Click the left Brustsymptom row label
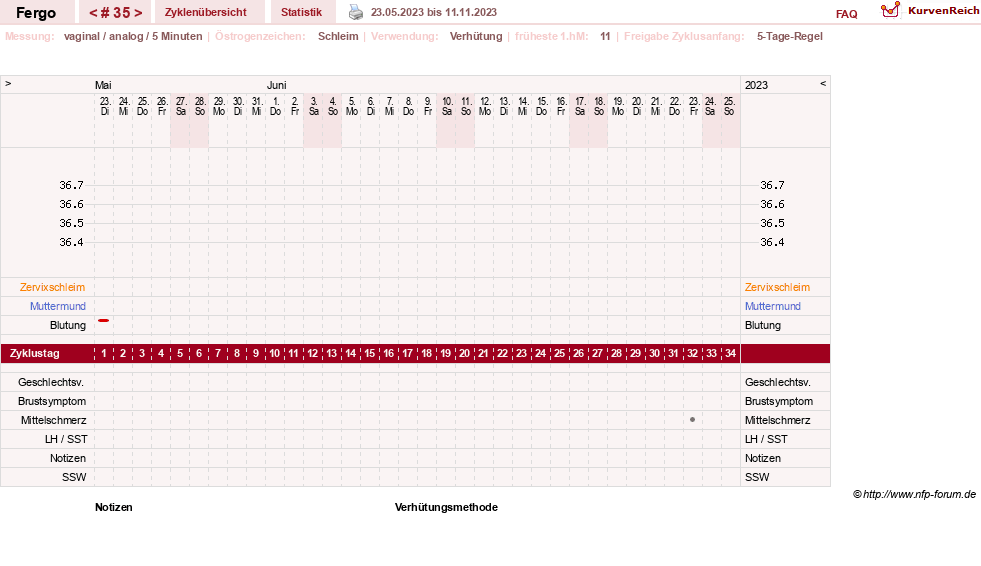 (x=52, y=401)
